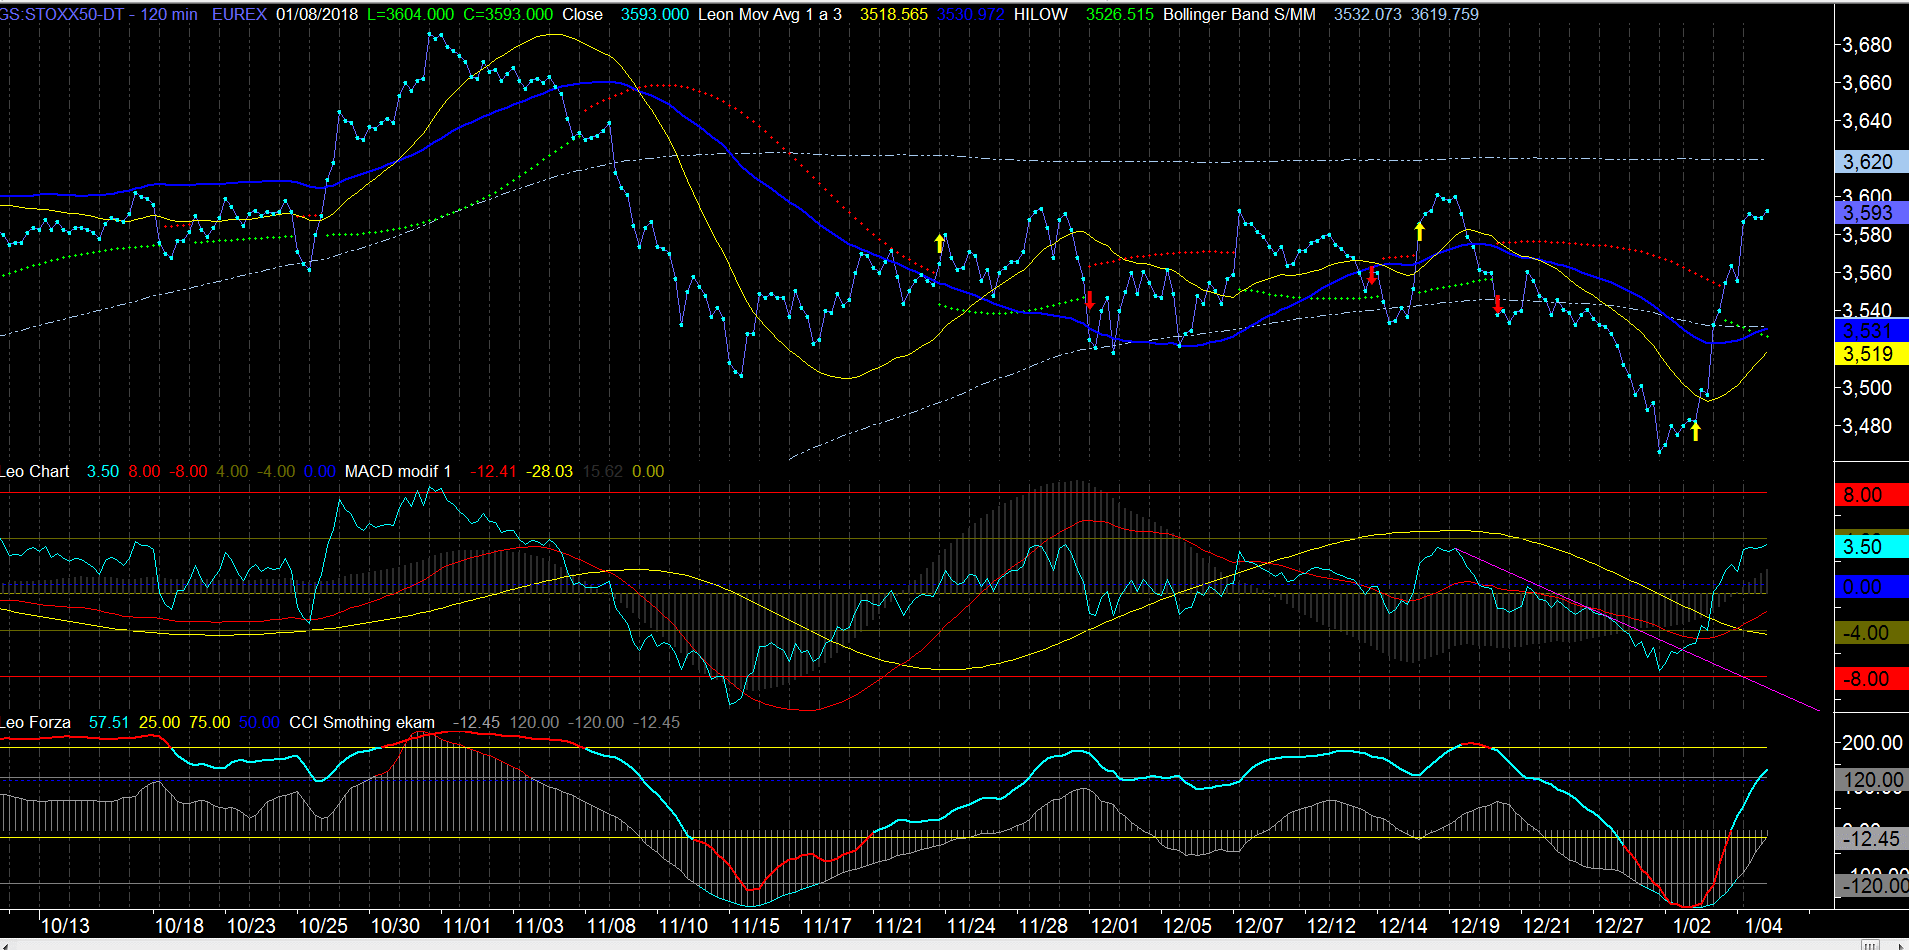Click the 12/07 date axis label
Viewport: 1909px width, 950px height.
coord(1259,925)
